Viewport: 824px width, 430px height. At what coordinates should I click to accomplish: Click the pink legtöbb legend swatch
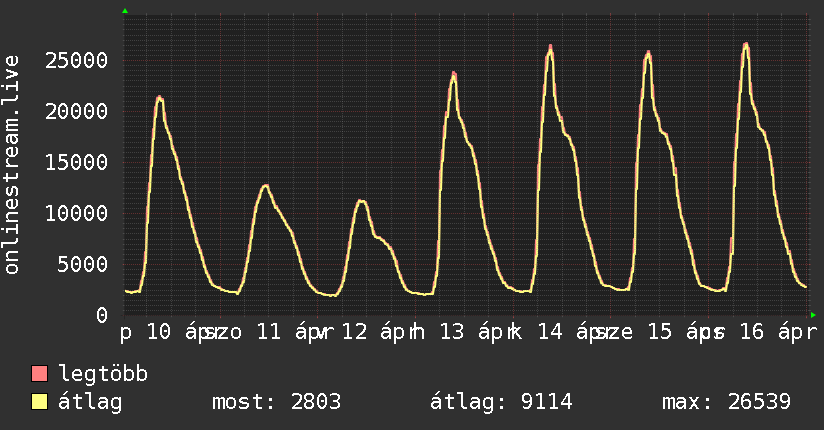(39, 373)
